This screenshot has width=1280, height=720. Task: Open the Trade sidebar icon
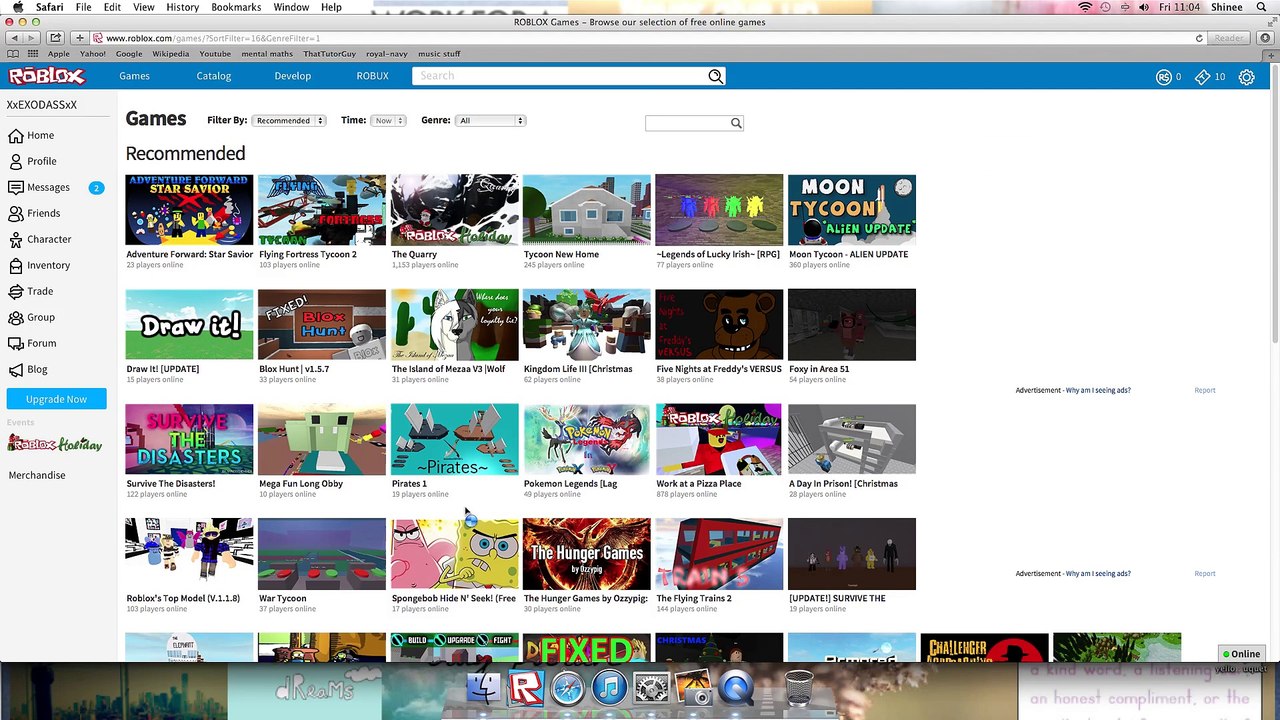[x=16, y=291]
